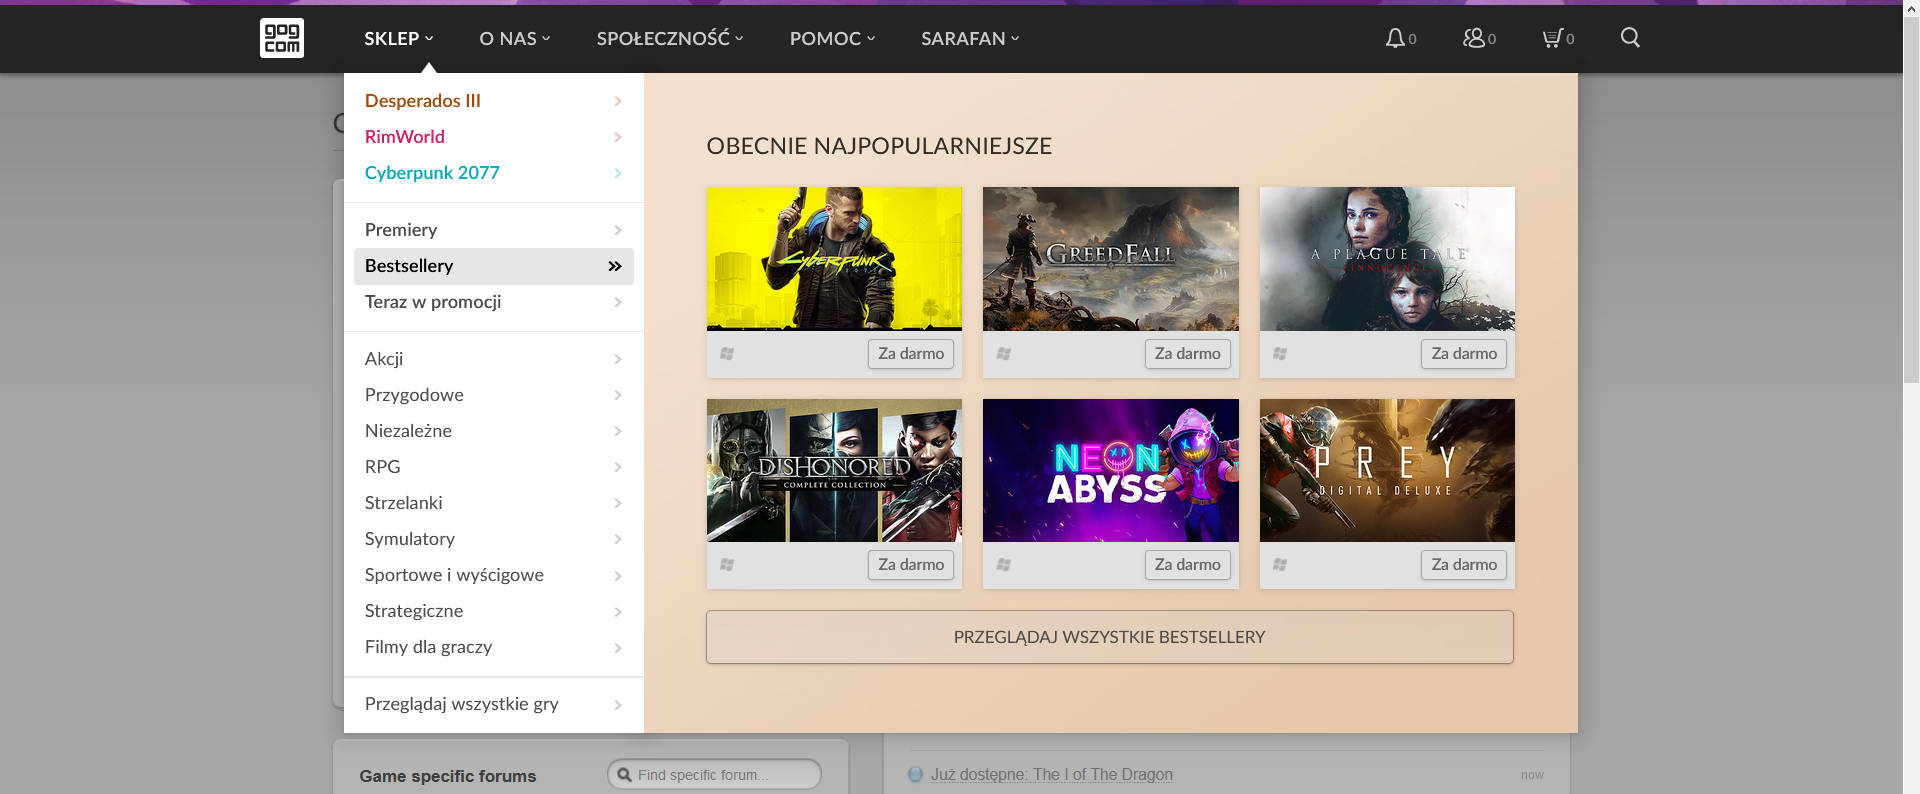The width and height of the screenshot is (1920, 794).
Task: Open the POMOC dropdown menu
Action: [832, 38]
